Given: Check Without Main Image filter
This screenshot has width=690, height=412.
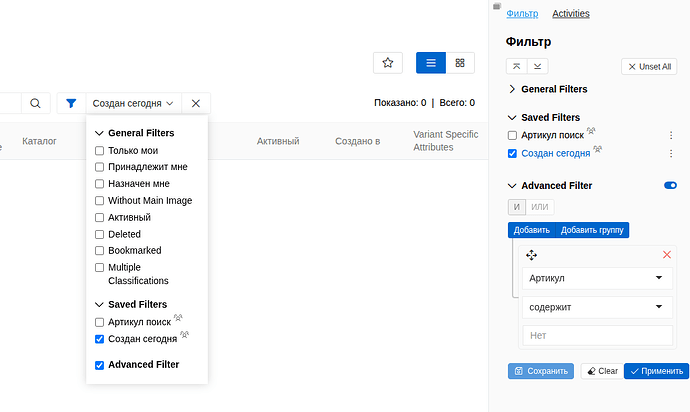Looking at the screenshot, I should tap(99, 201).
